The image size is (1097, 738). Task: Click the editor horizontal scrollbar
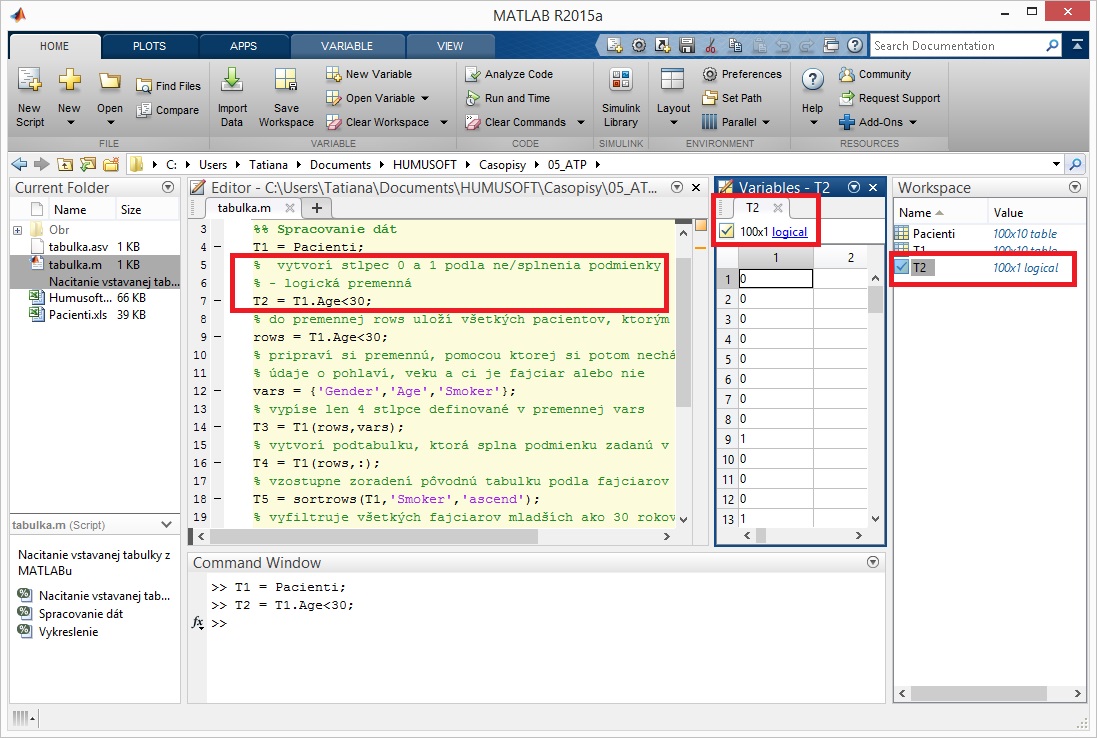point(374,537)
